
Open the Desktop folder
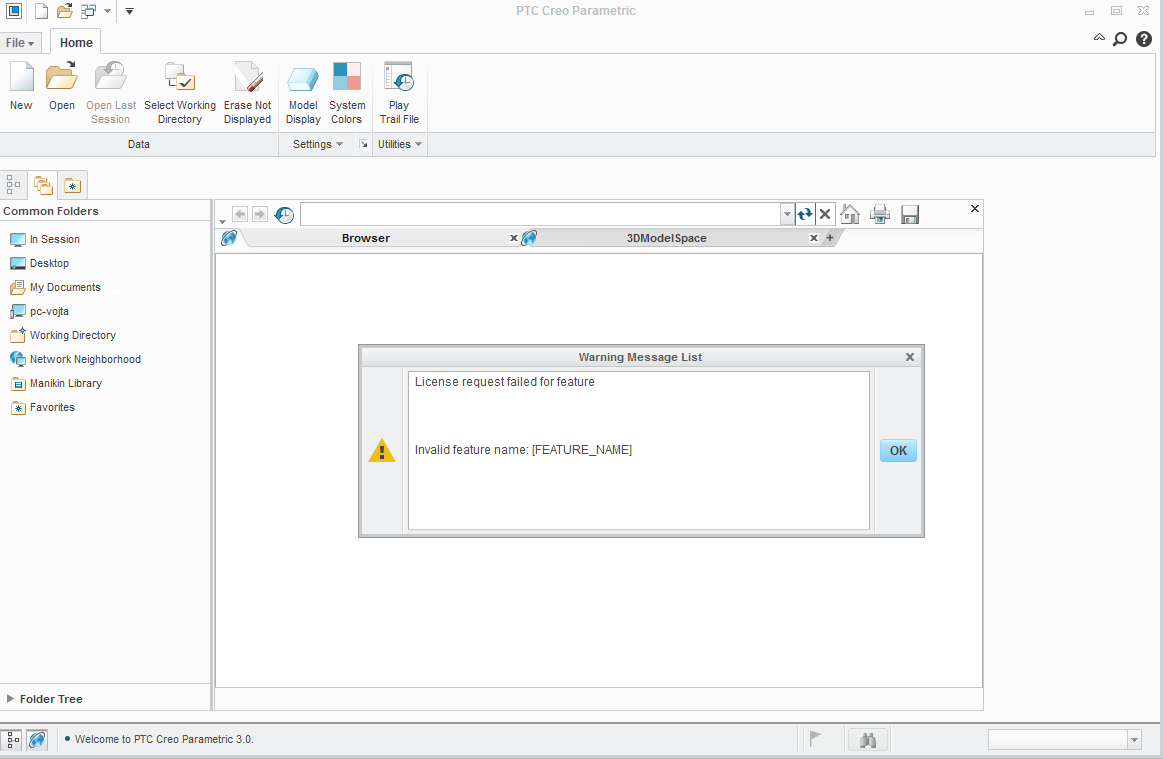(39, 263)
